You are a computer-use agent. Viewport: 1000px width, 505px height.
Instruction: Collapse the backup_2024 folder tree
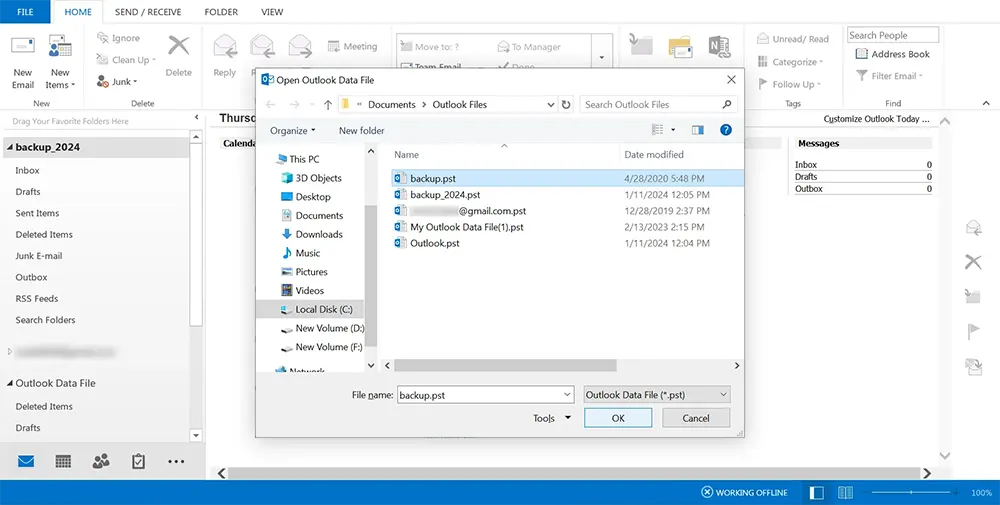point(10,147)
